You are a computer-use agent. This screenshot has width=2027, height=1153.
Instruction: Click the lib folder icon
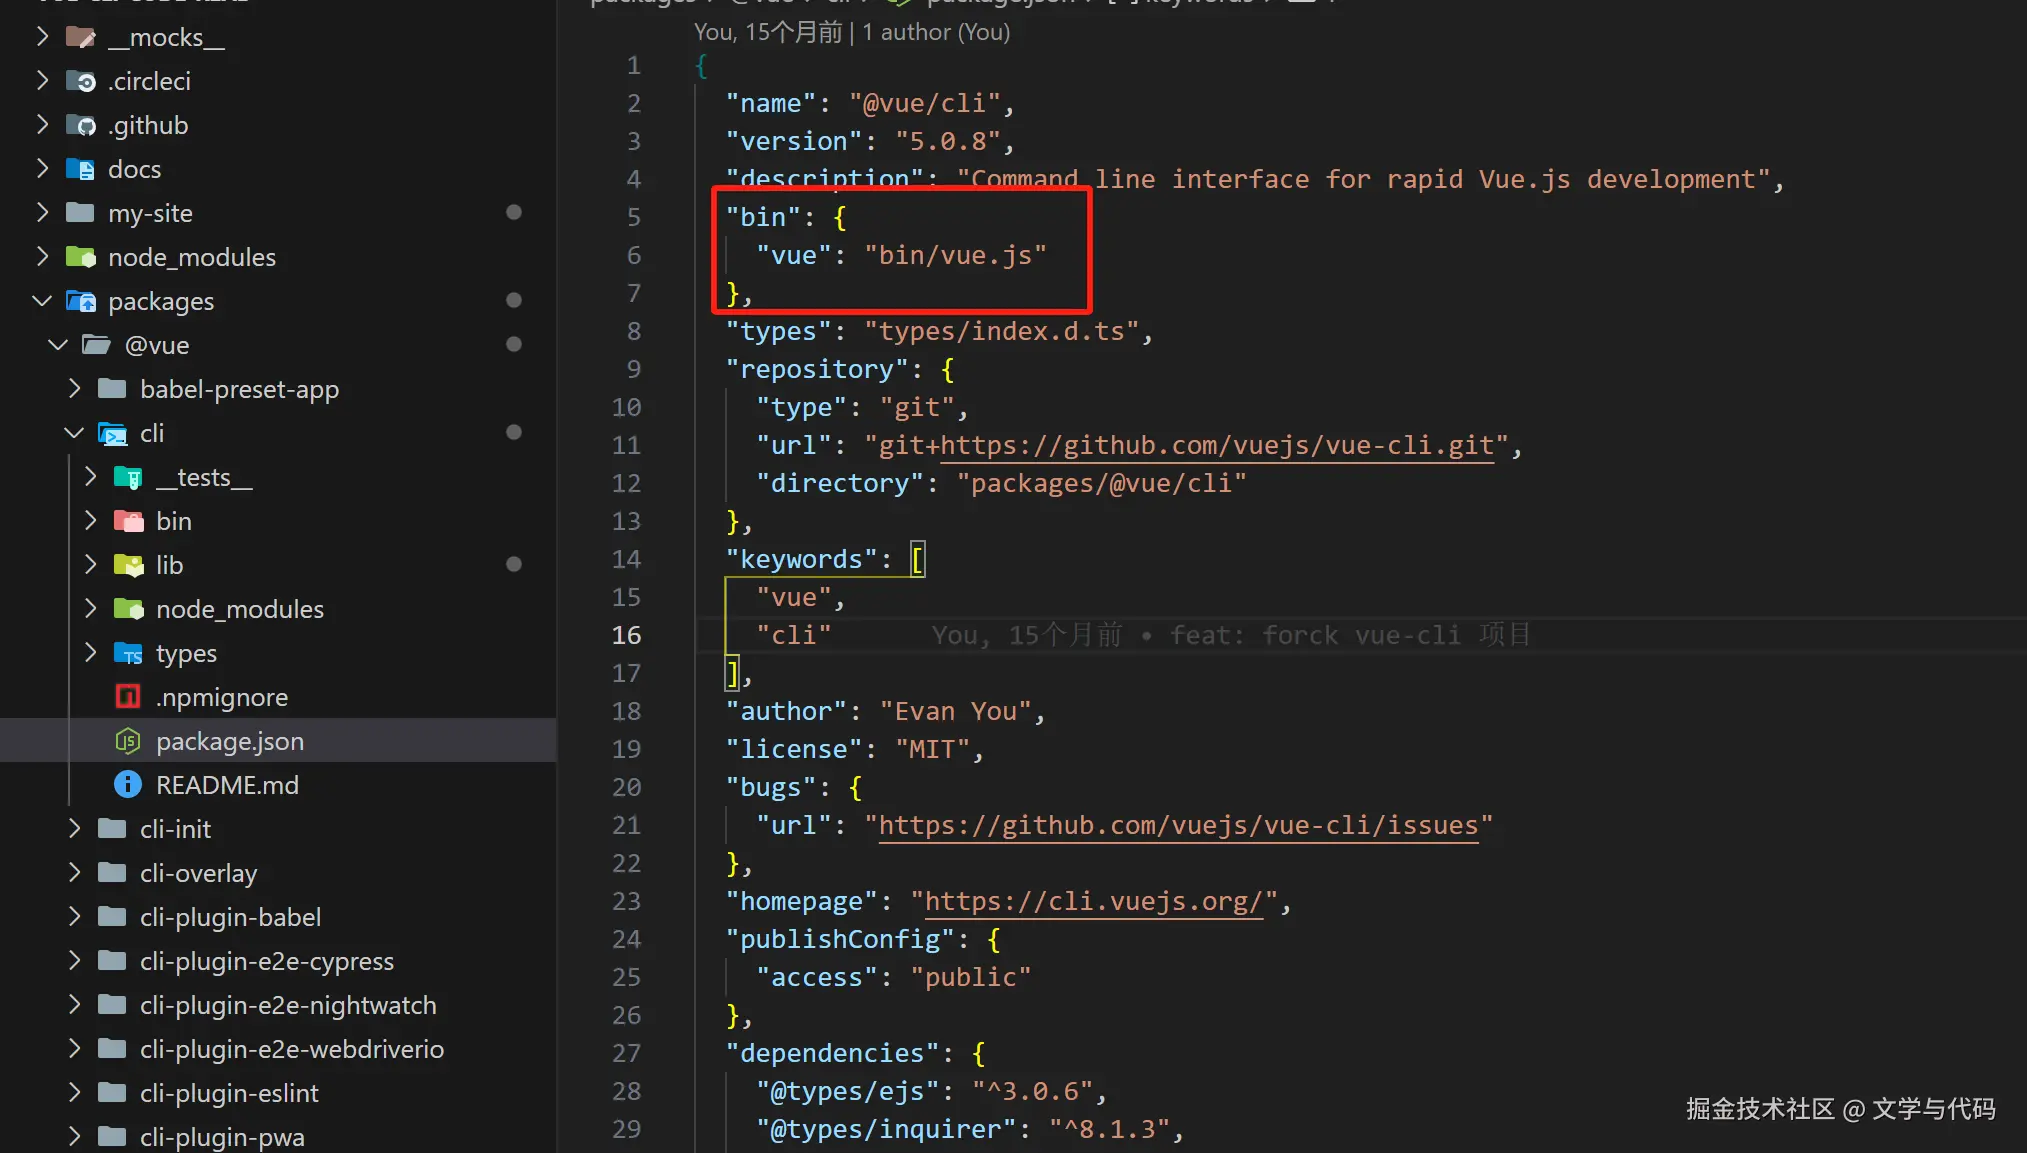click(x=128, y=565)
